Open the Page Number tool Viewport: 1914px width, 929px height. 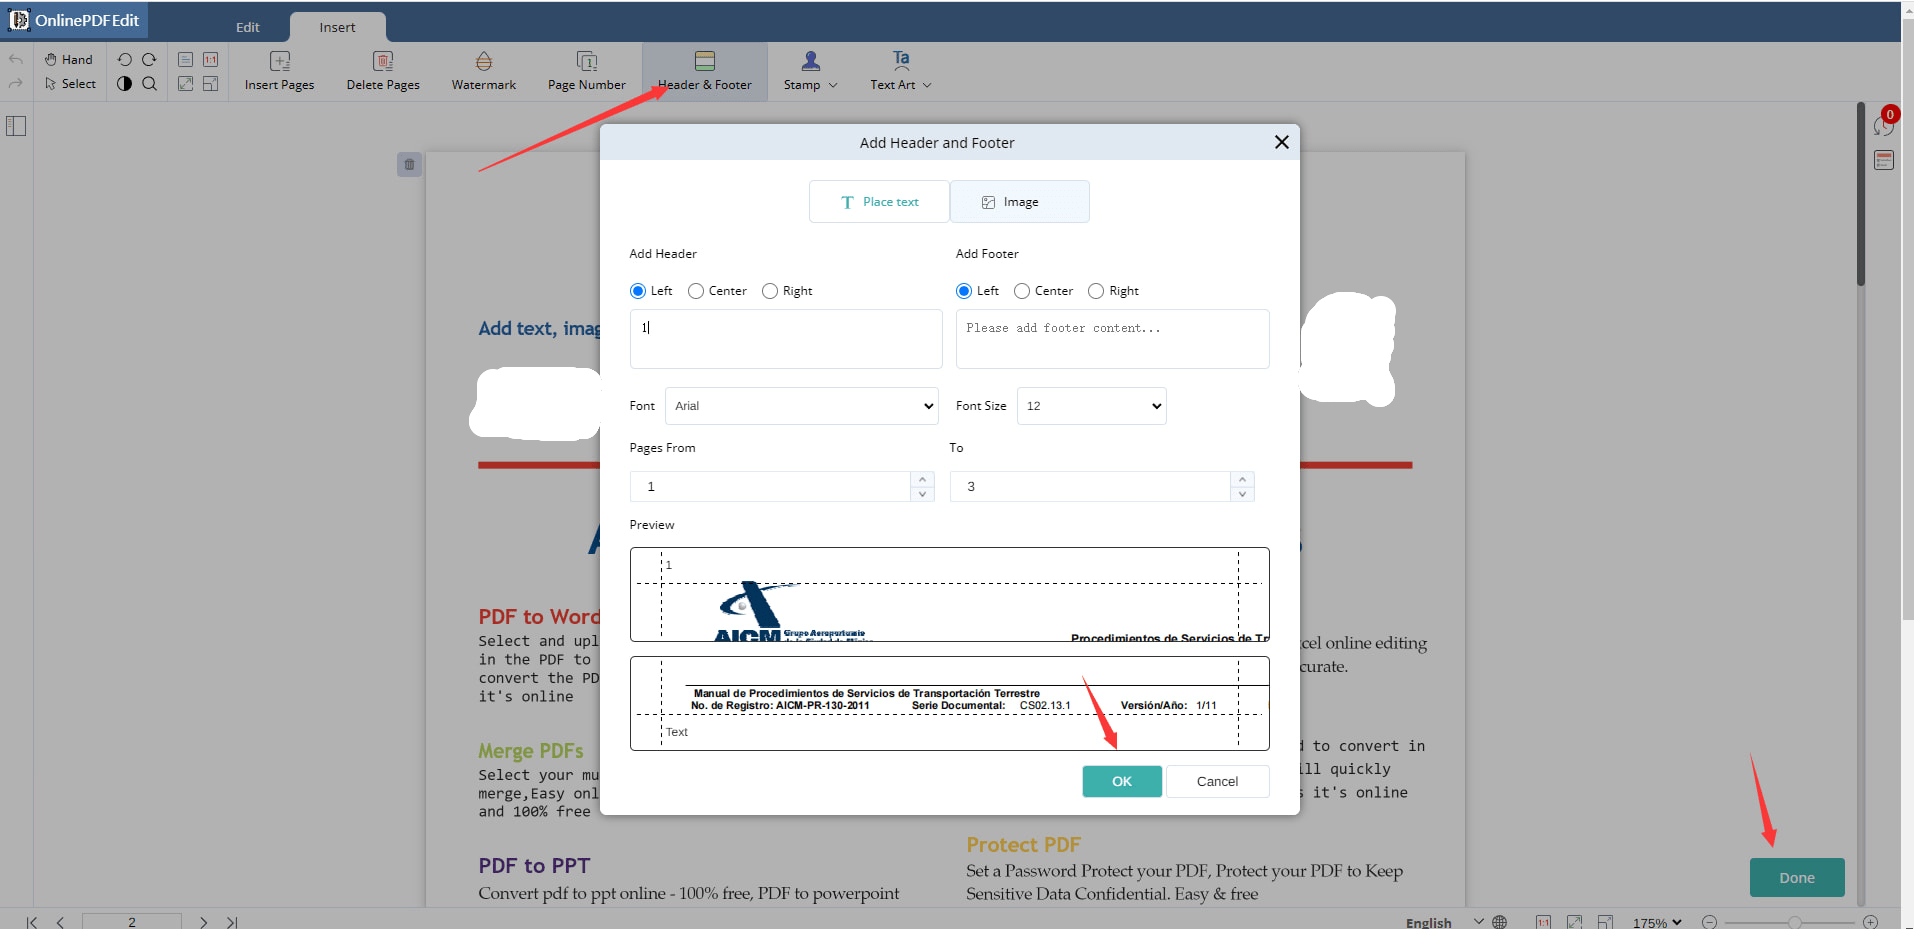[x=585, y=70]
